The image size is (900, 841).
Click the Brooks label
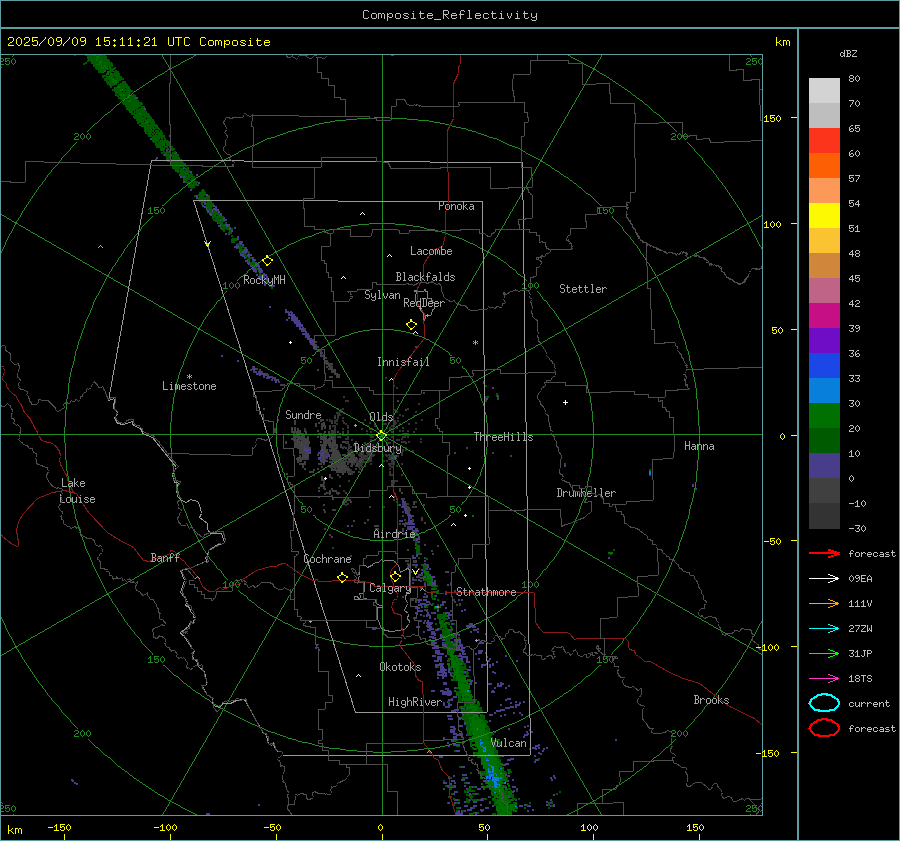coord(711,700)
